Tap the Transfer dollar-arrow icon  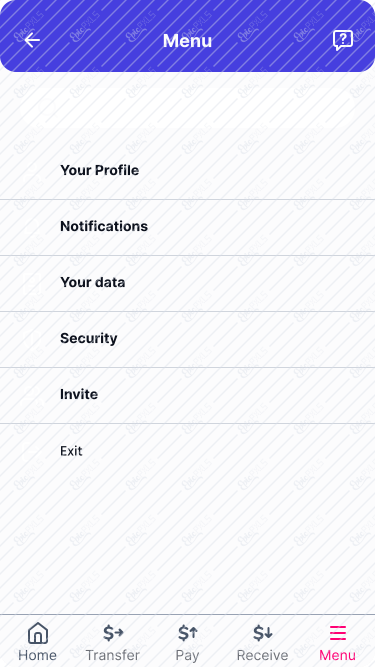pyautogui.click(x=113, y=633)
